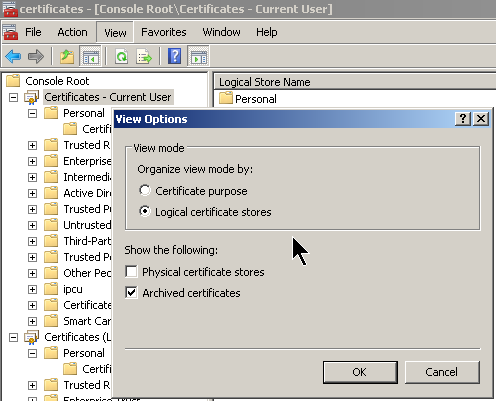The height and width of the screenshot is (401, 496).
Task: Open the View menu
Action: (x=115, y=32)
